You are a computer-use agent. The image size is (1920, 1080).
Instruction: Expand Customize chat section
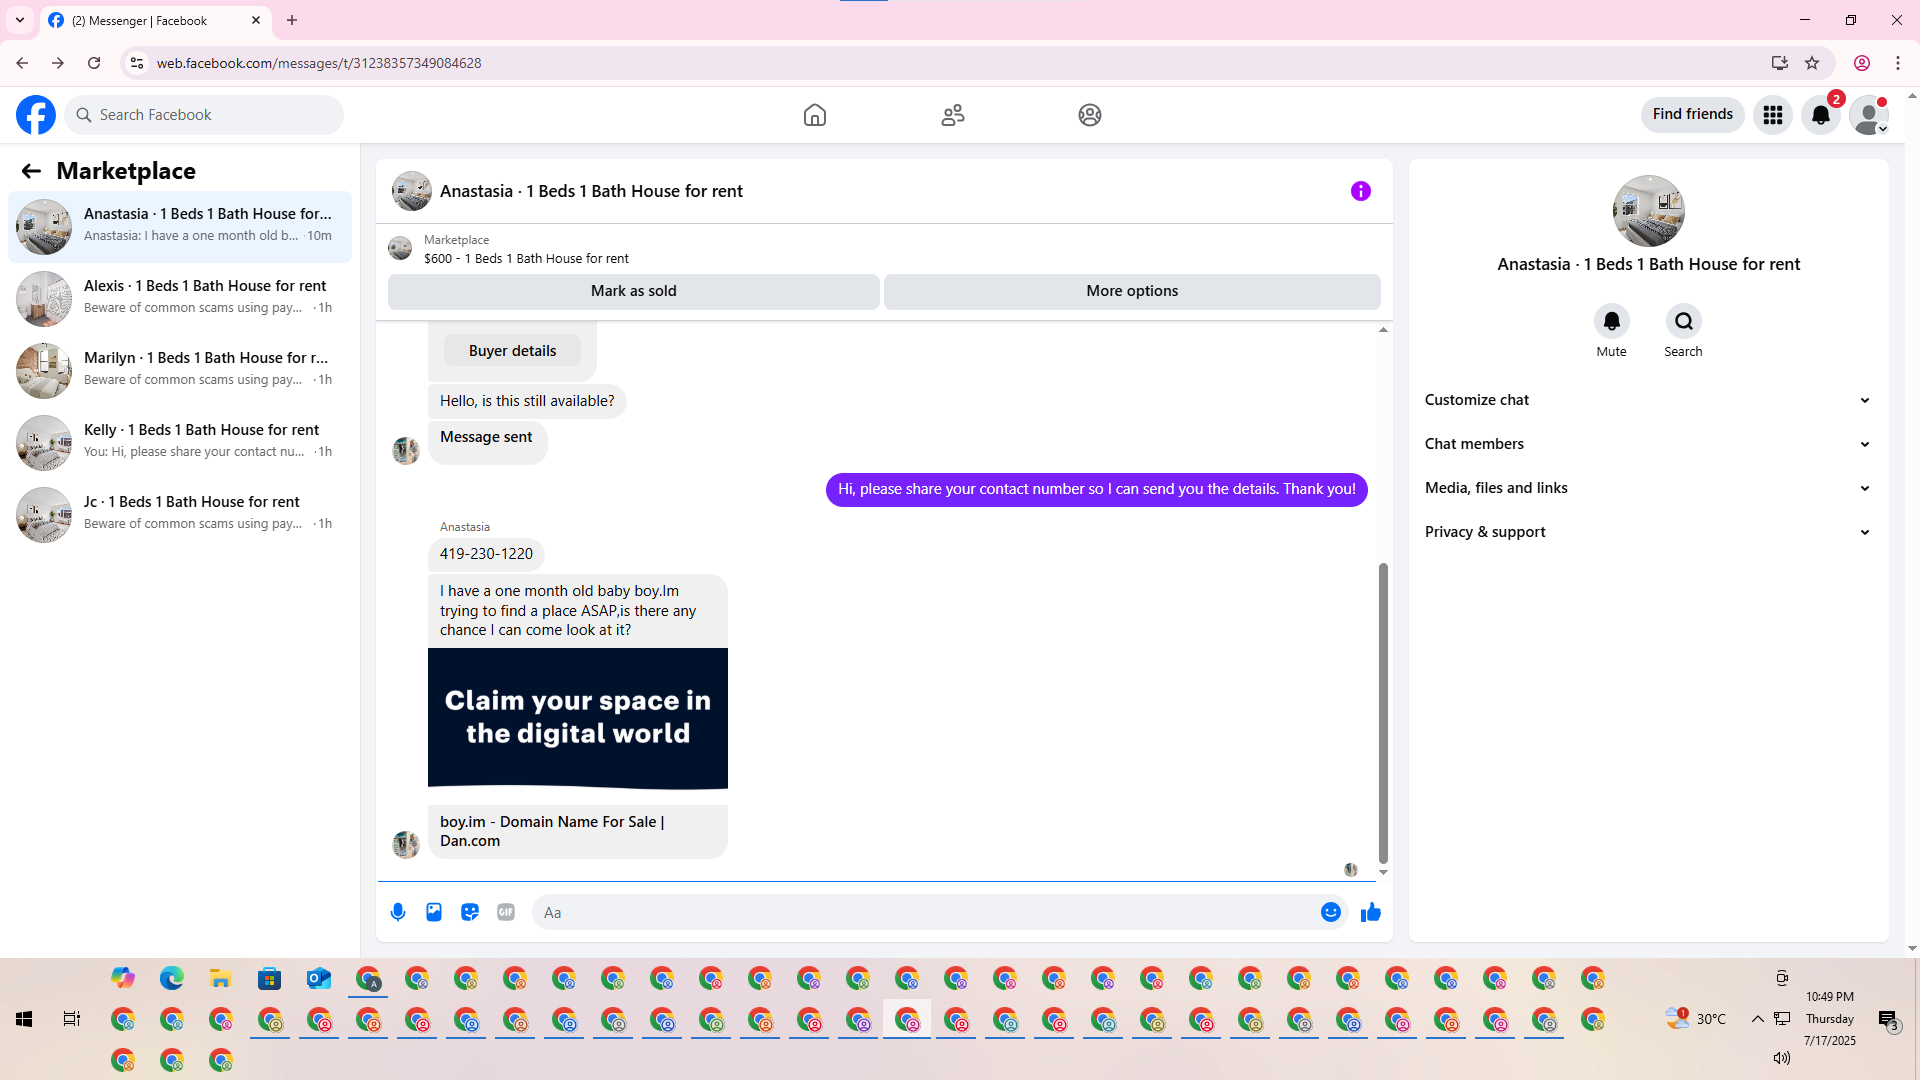[x=1648, y=400]
